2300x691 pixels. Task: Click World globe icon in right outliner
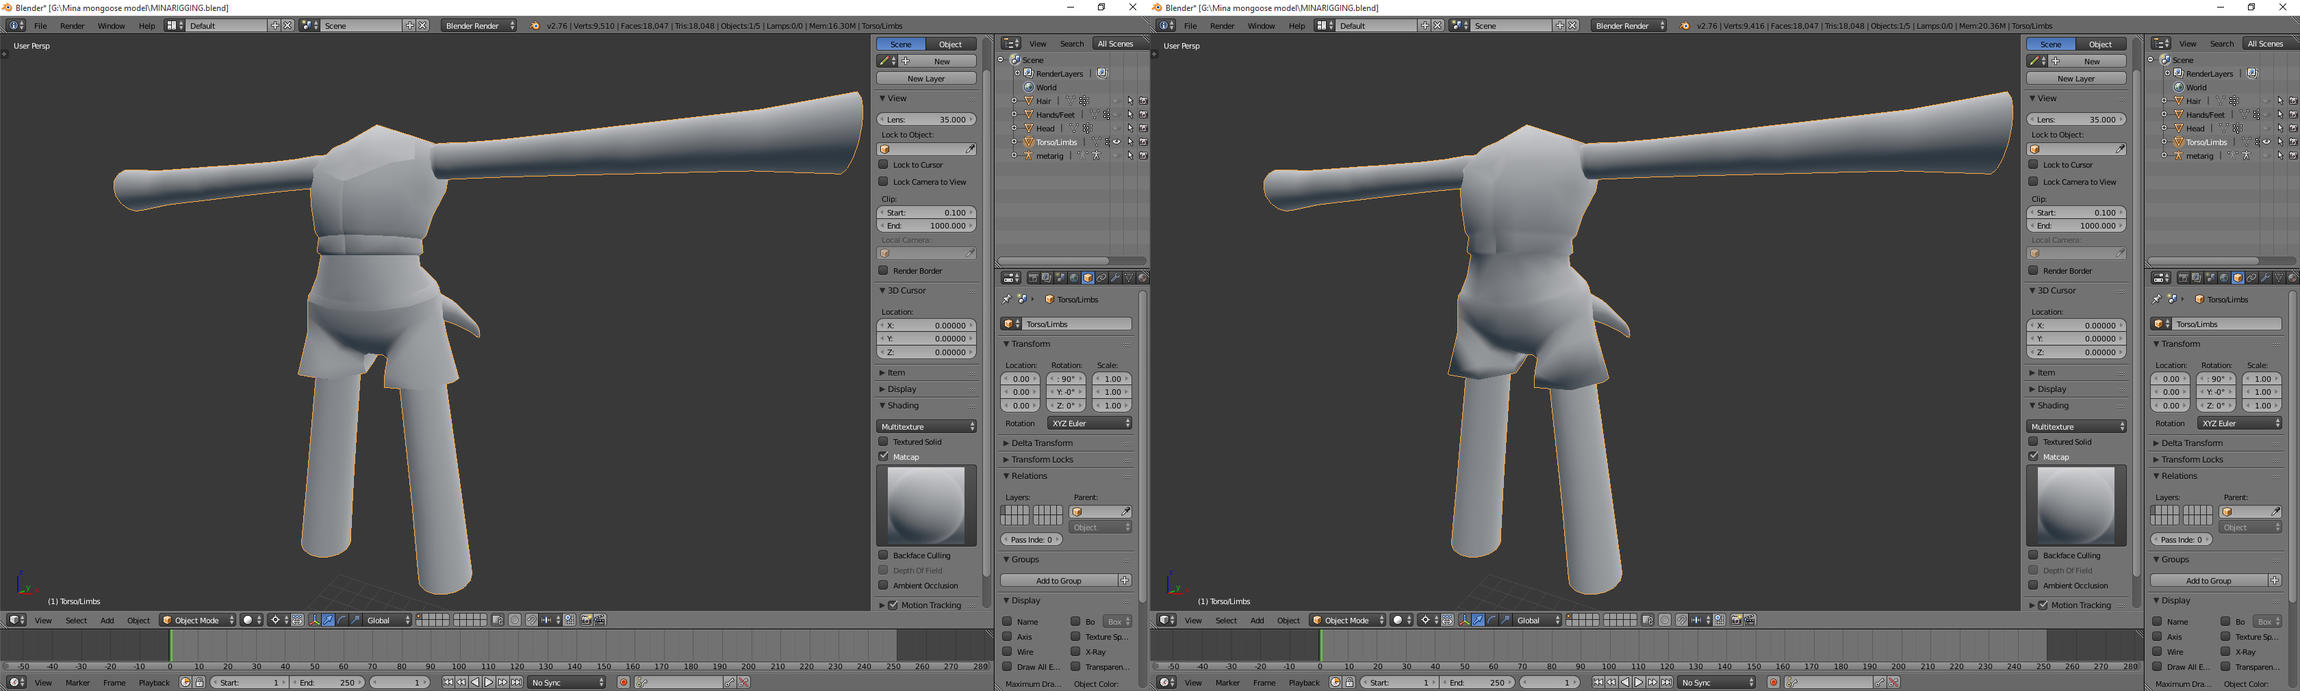click(x=2178, y=87)
